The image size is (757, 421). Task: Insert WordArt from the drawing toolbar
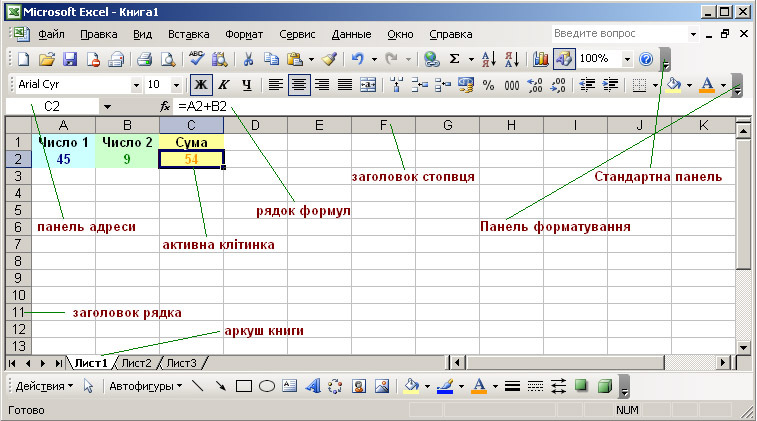[311, 386]
